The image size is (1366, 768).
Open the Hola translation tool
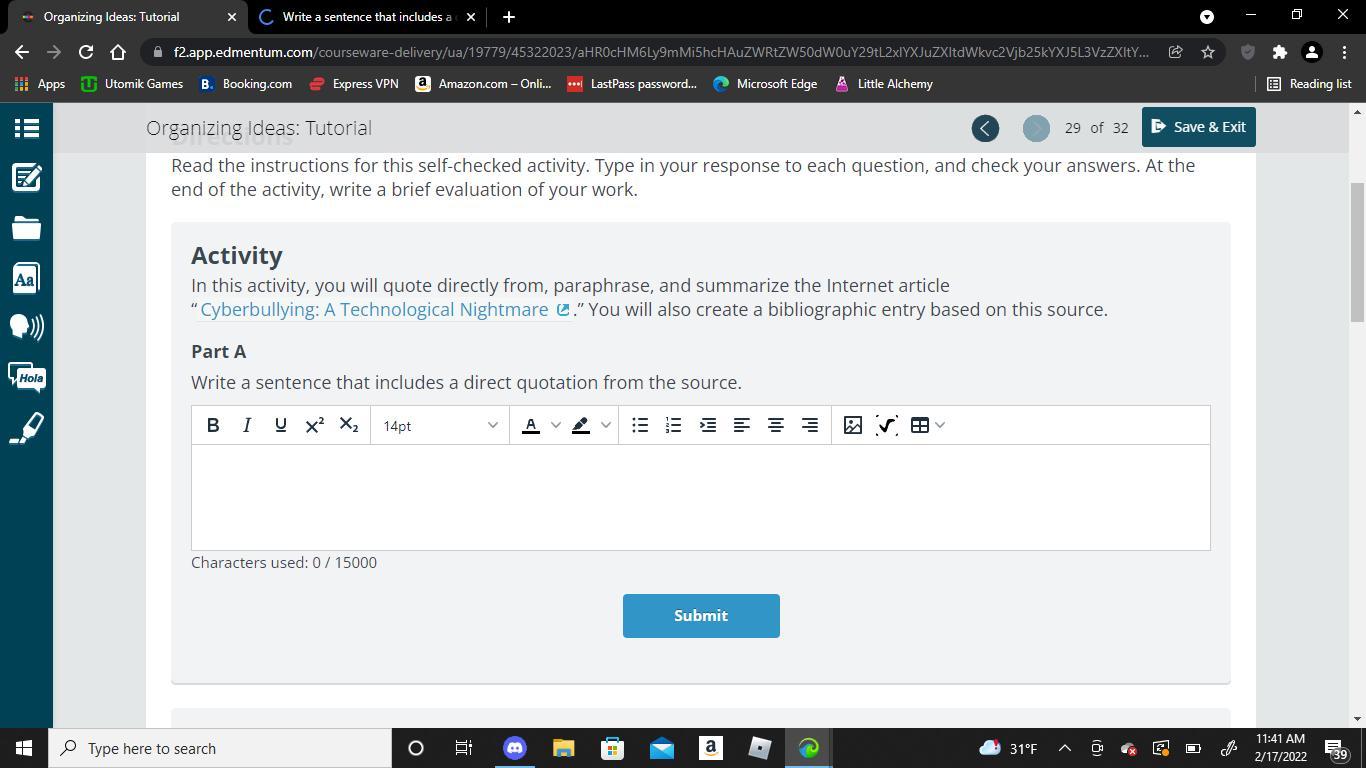(x=26, y=377)
